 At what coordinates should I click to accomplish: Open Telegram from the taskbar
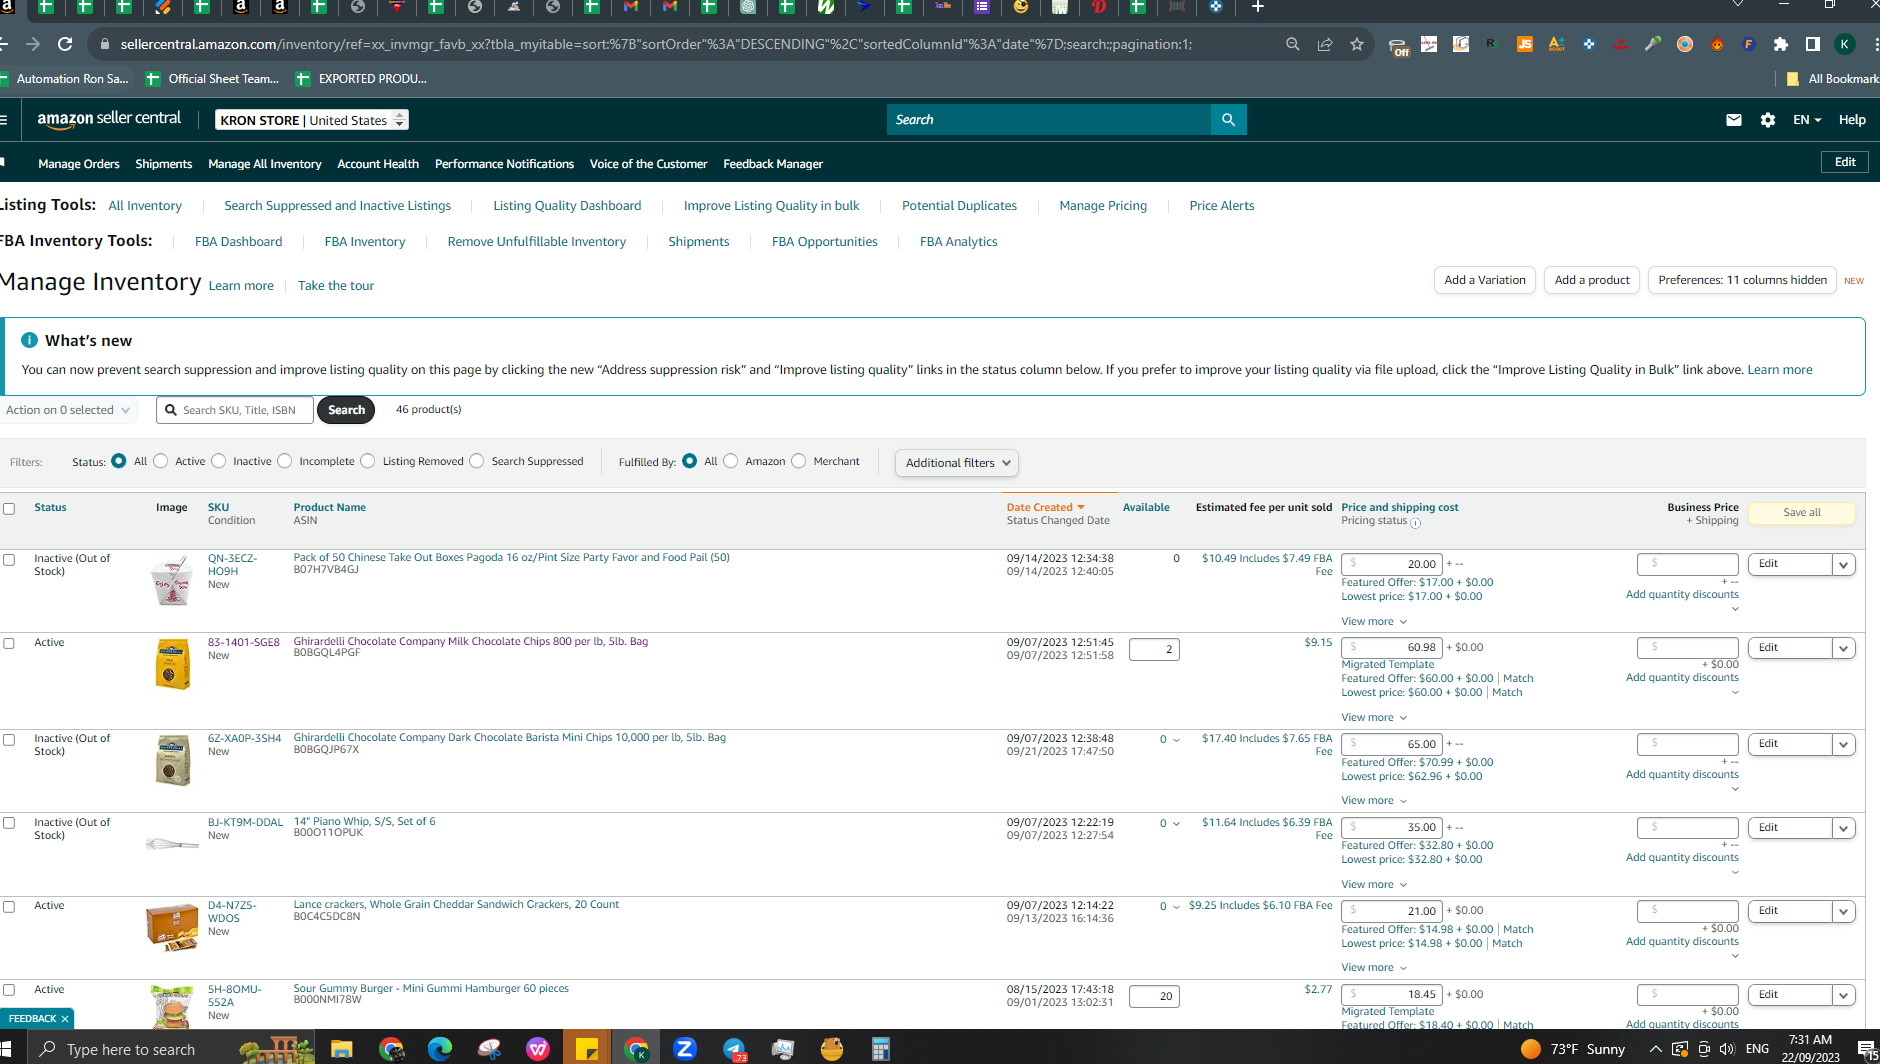point(734,1049)
